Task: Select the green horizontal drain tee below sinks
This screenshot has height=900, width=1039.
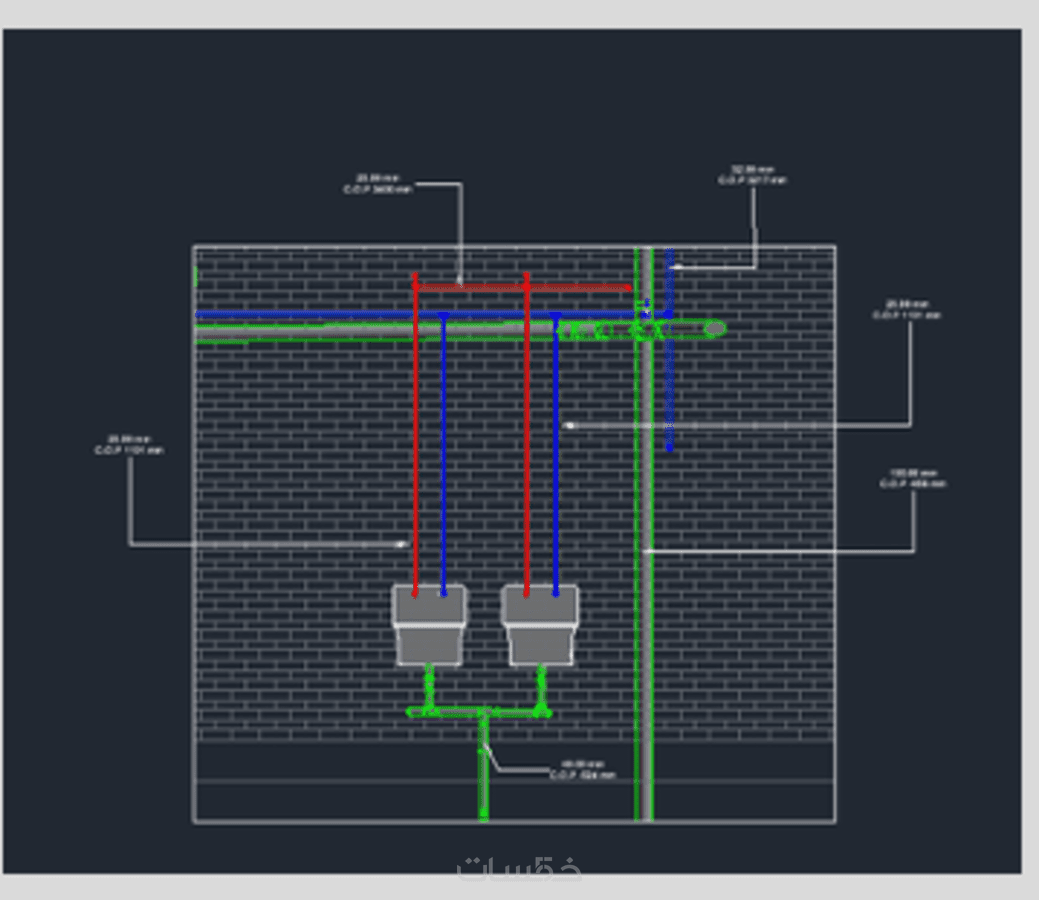Action: pyautogui.click(x=478, y=712)
